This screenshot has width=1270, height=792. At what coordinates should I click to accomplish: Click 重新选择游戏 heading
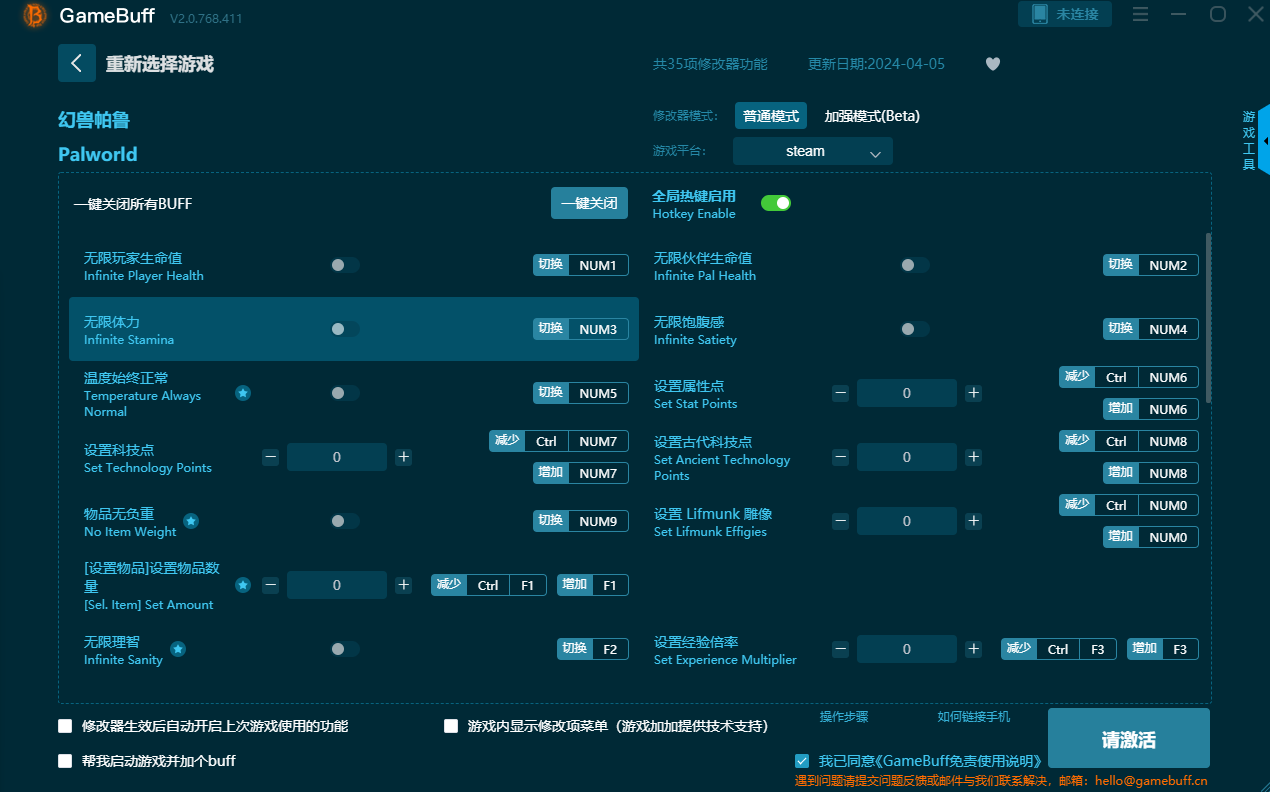(160, 64)
